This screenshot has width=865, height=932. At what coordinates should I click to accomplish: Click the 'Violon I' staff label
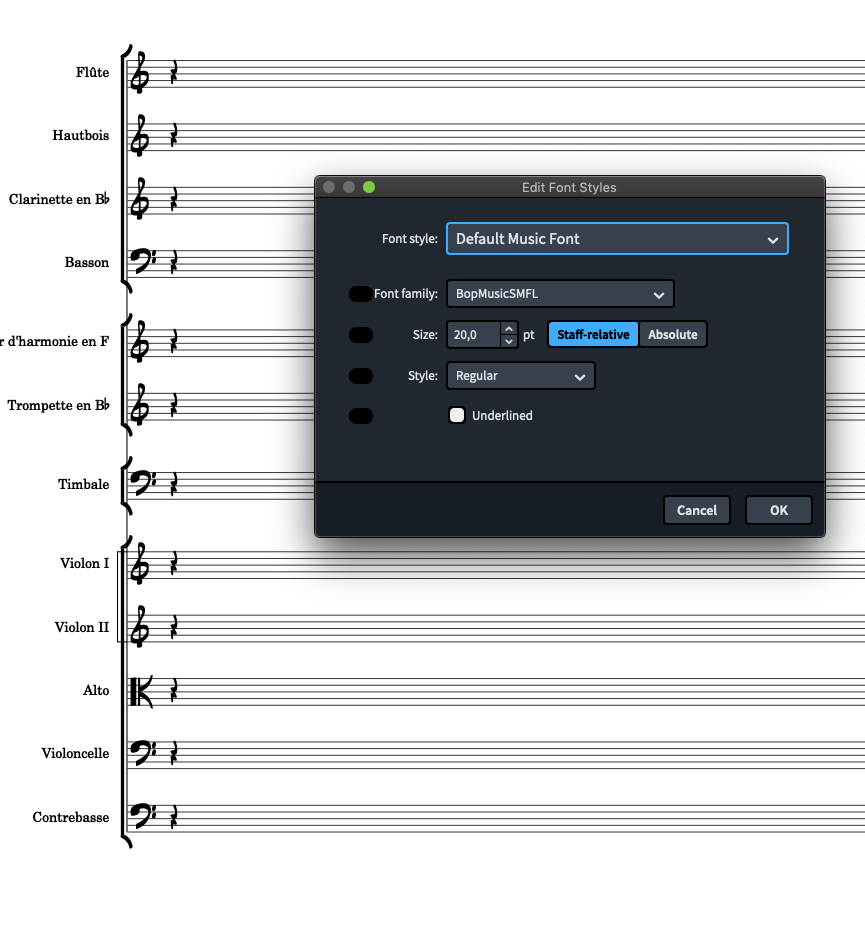coord(84,563)
